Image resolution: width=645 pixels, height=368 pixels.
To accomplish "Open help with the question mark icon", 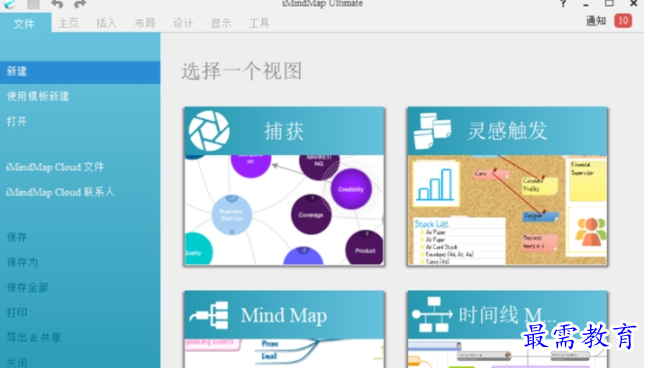I will tap(563, 4).
